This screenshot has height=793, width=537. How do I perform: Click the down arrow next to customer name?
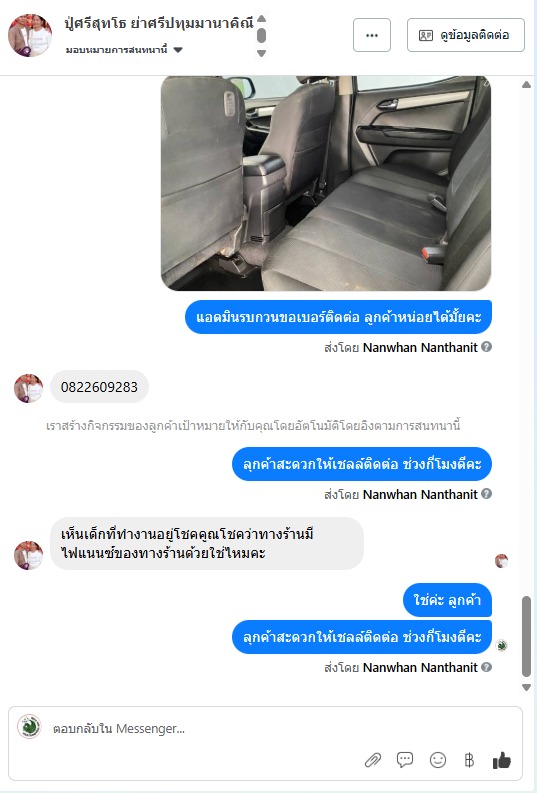[261, 53]
